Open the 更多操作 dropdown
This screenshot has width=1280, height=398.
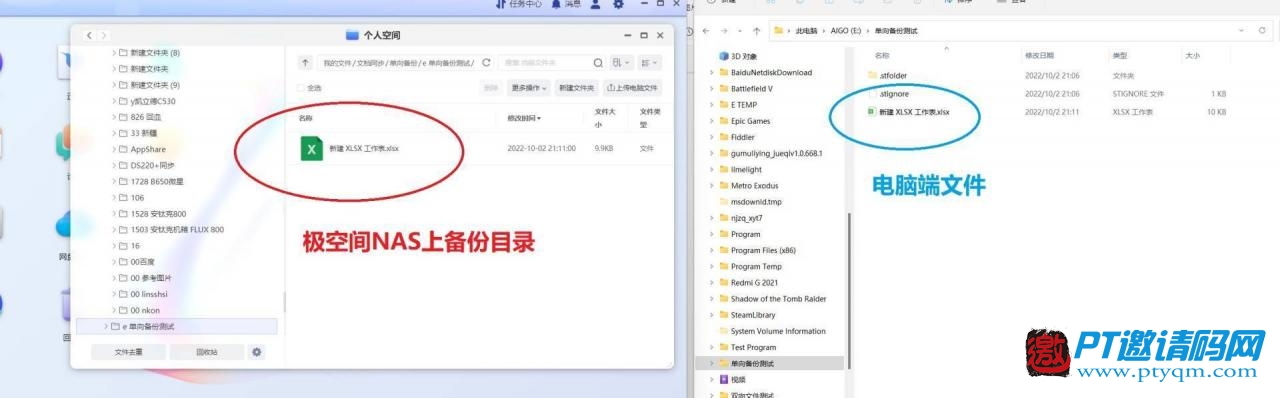pos(528,88)
